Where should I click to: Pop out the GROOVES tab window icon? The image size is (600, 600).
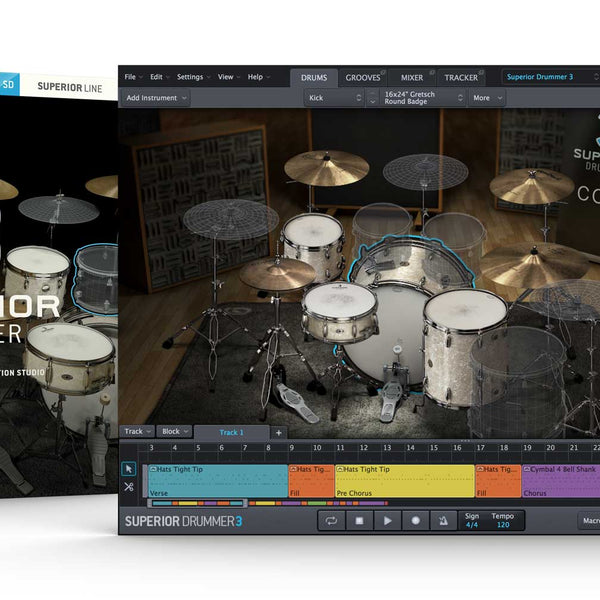(383, 72)
